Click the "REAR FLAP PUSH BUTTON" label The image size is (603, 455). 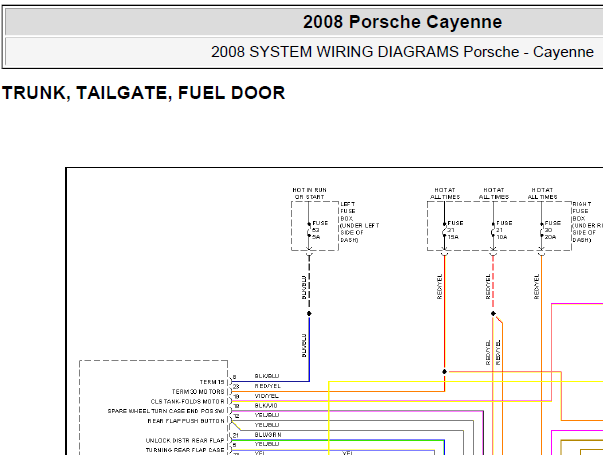186,421
